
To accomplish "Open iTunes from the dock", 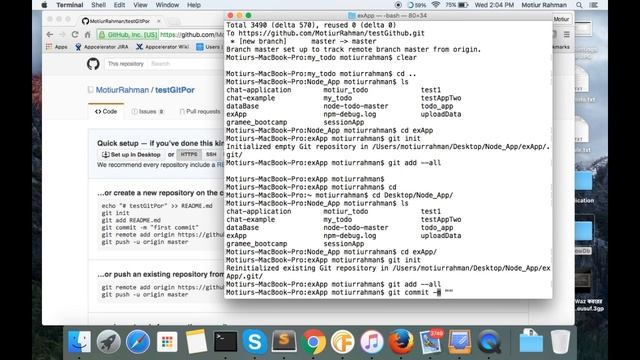I will (371, 341).
